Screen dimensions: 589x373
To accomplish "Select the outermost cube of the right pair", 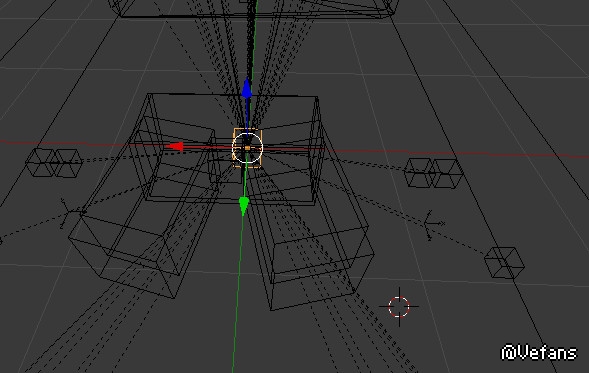I will click(x=448, y=173).
